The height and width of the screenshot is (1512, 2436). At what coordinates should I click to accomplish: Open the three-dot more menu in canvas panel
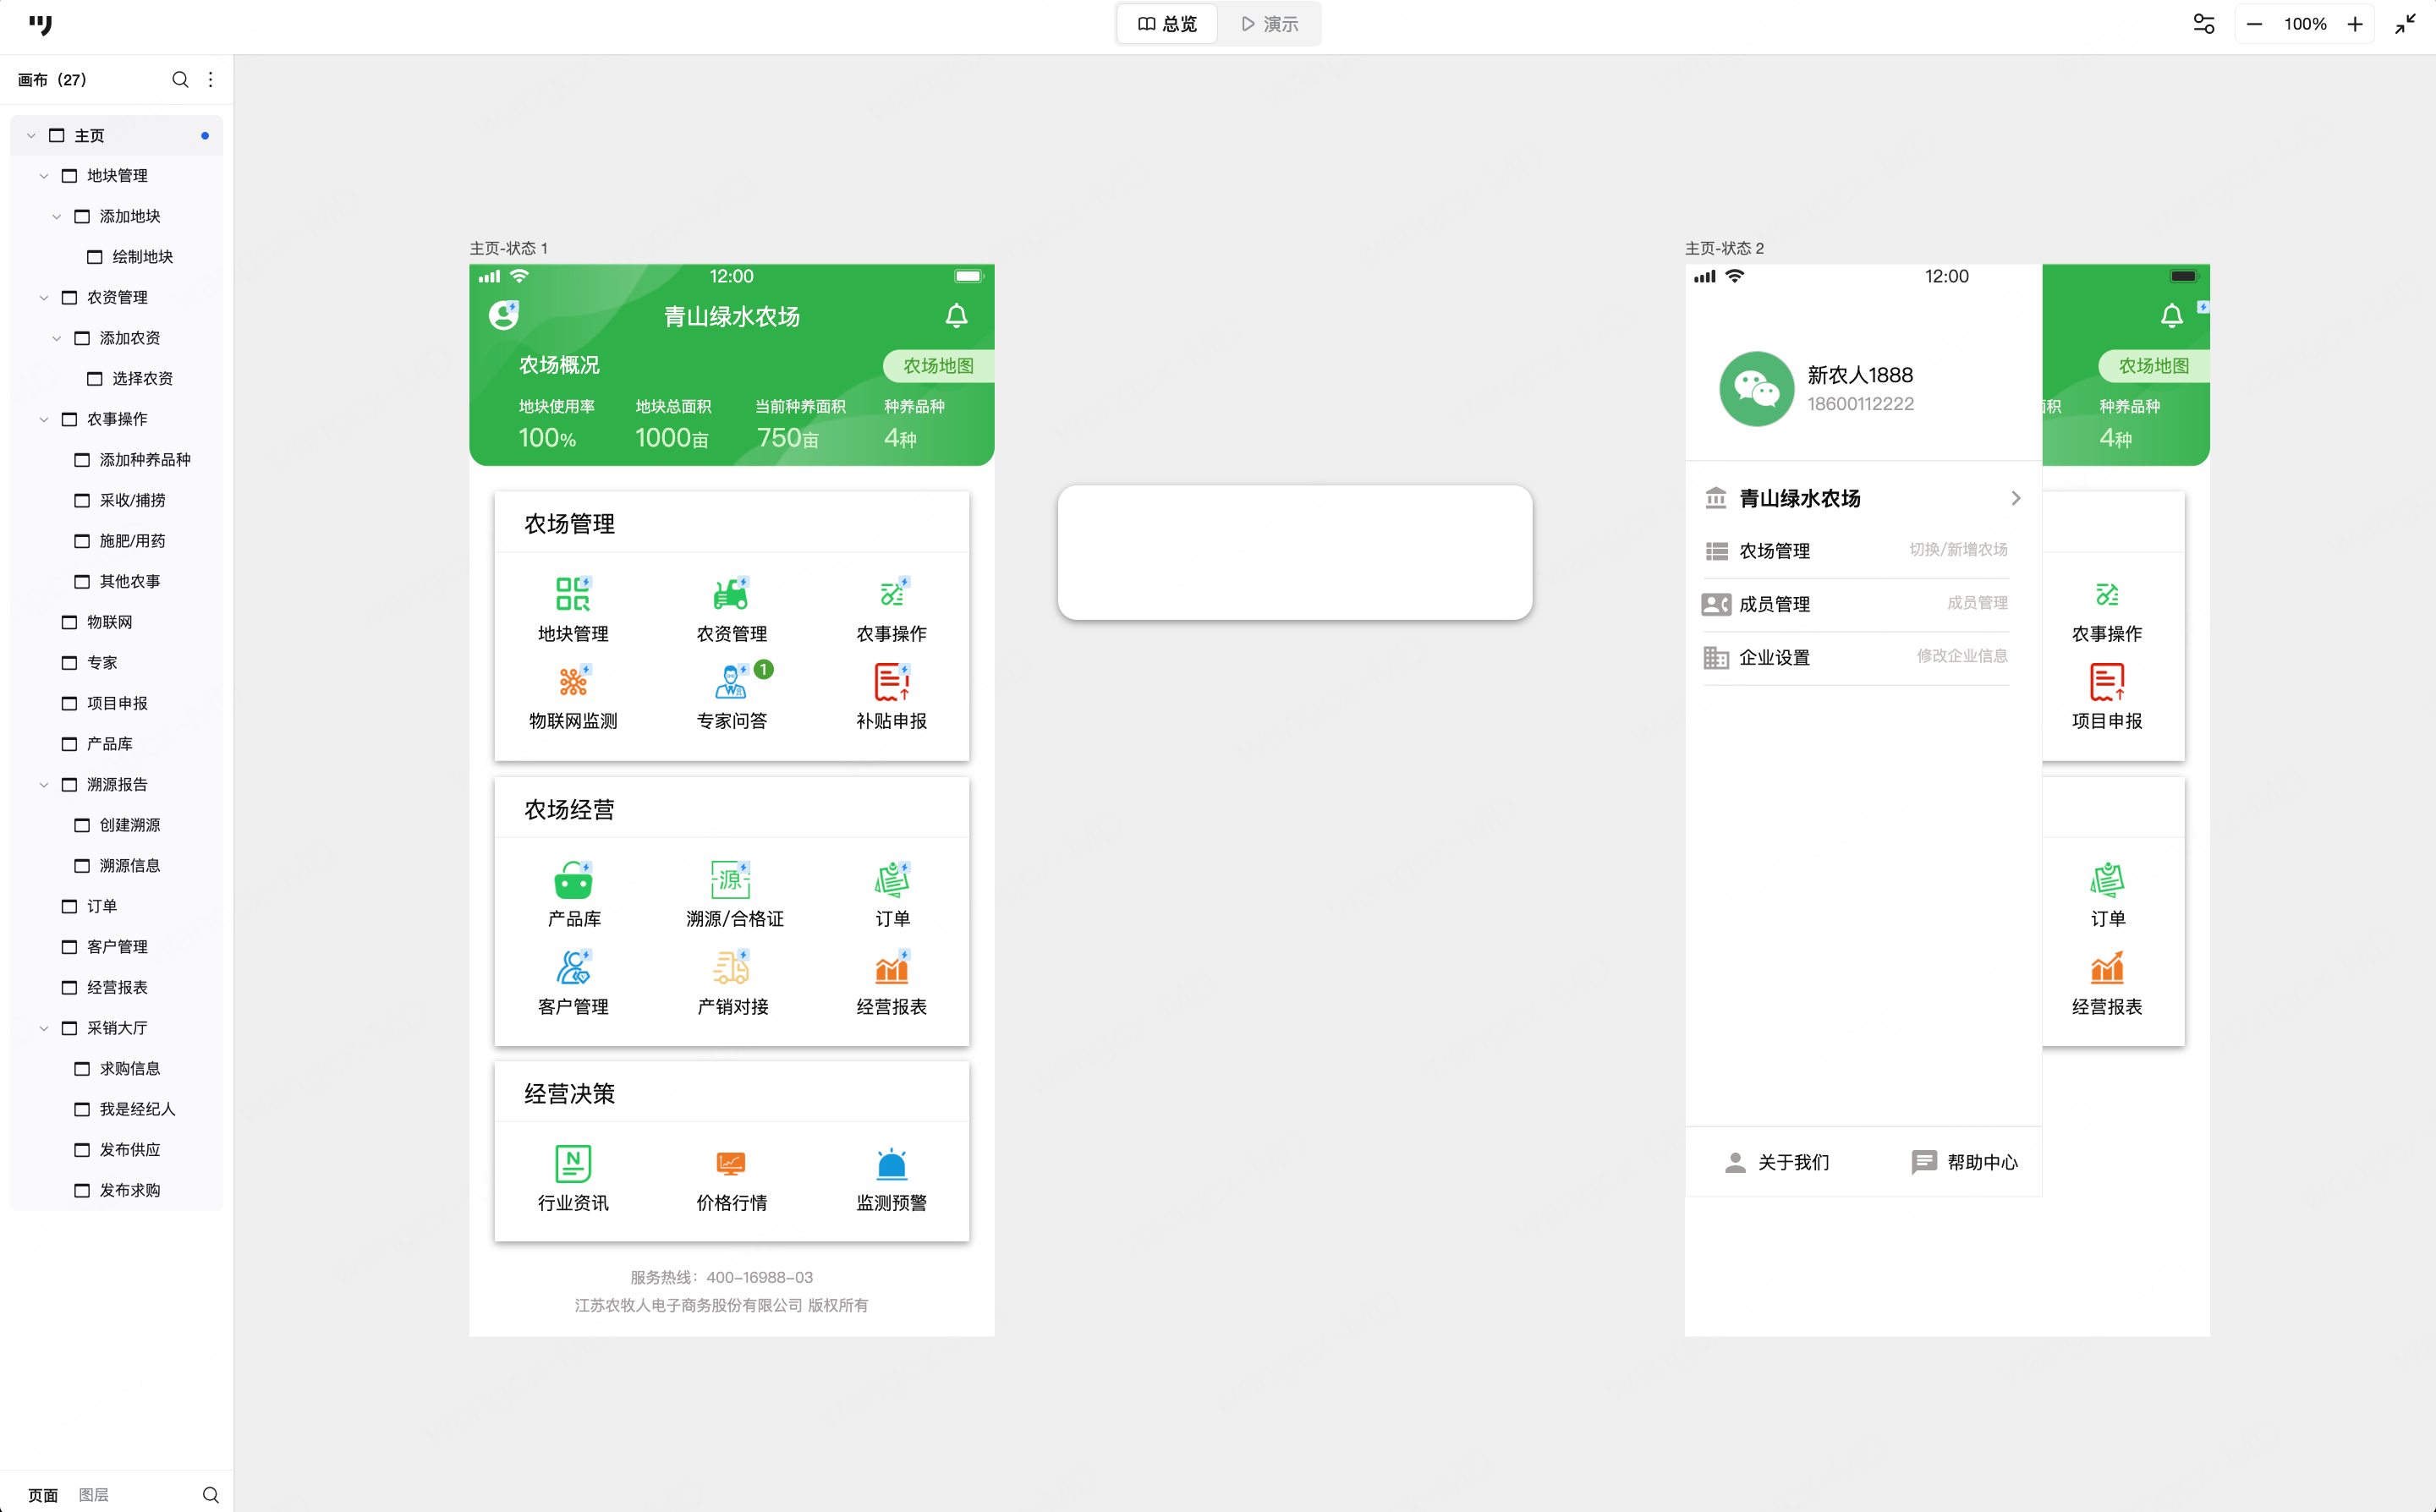coord(210,80)
